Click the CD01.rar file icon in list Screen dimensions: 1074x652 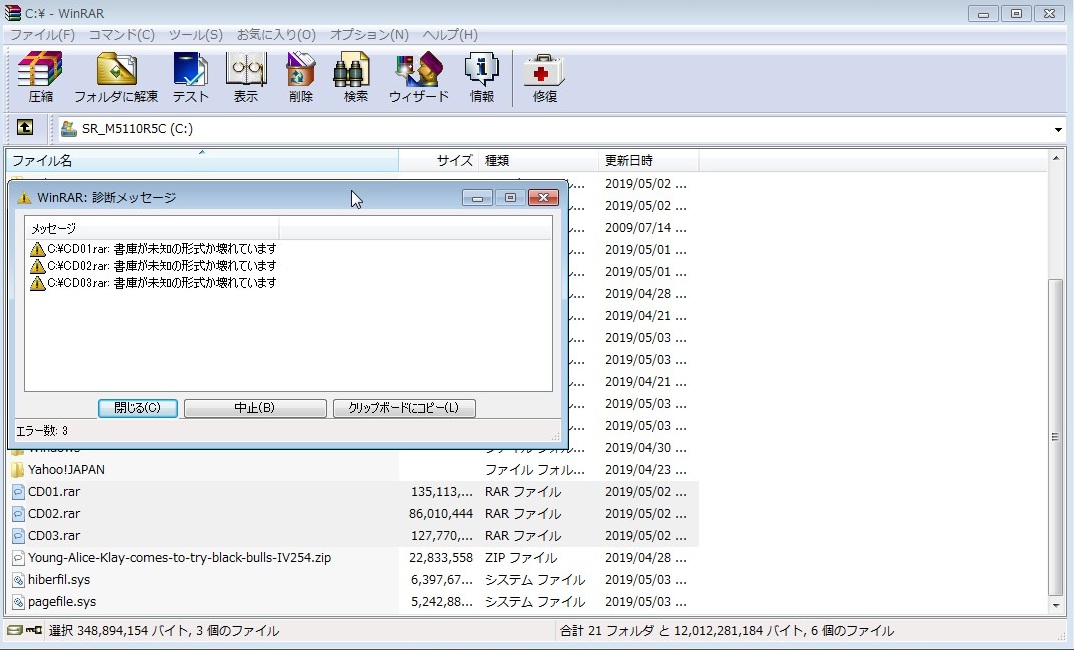[18, 492]
